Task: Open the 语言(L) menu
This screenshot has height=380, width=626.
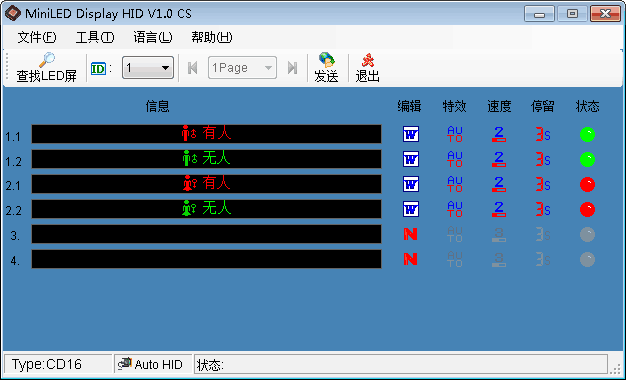Action: coord(153,37)
